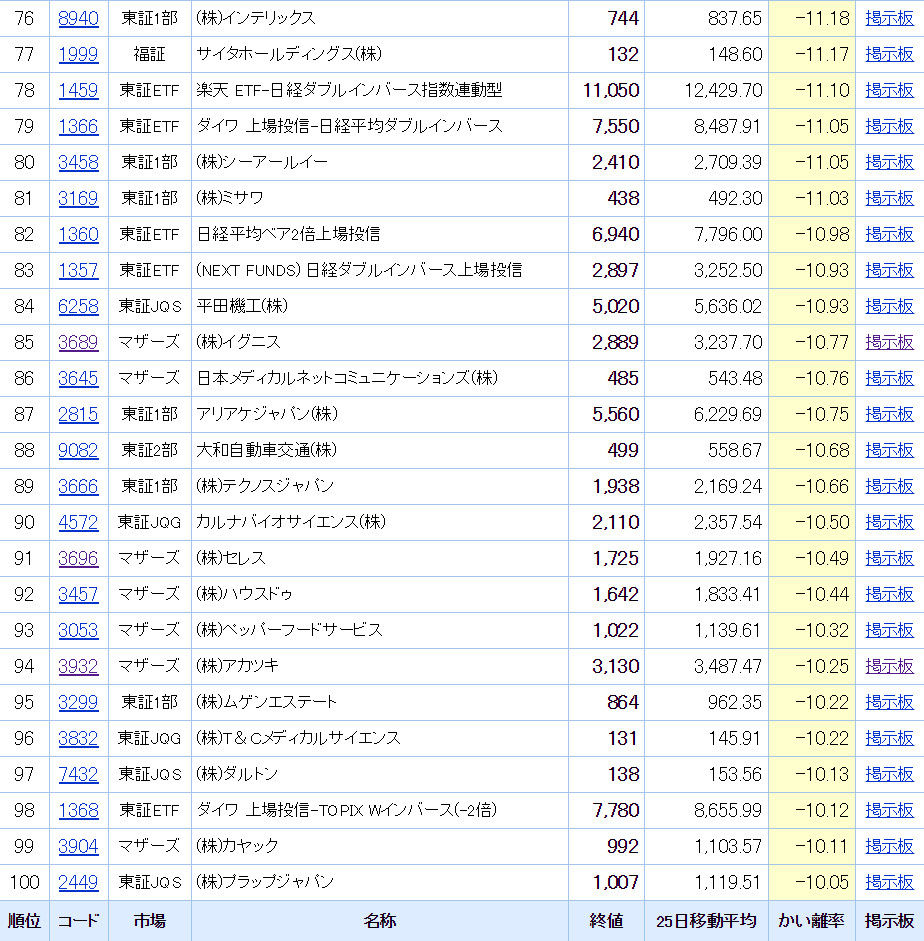Click the 掲示板 link for rank 100
This screenshot has height=941, width=924.
(889, 883)
